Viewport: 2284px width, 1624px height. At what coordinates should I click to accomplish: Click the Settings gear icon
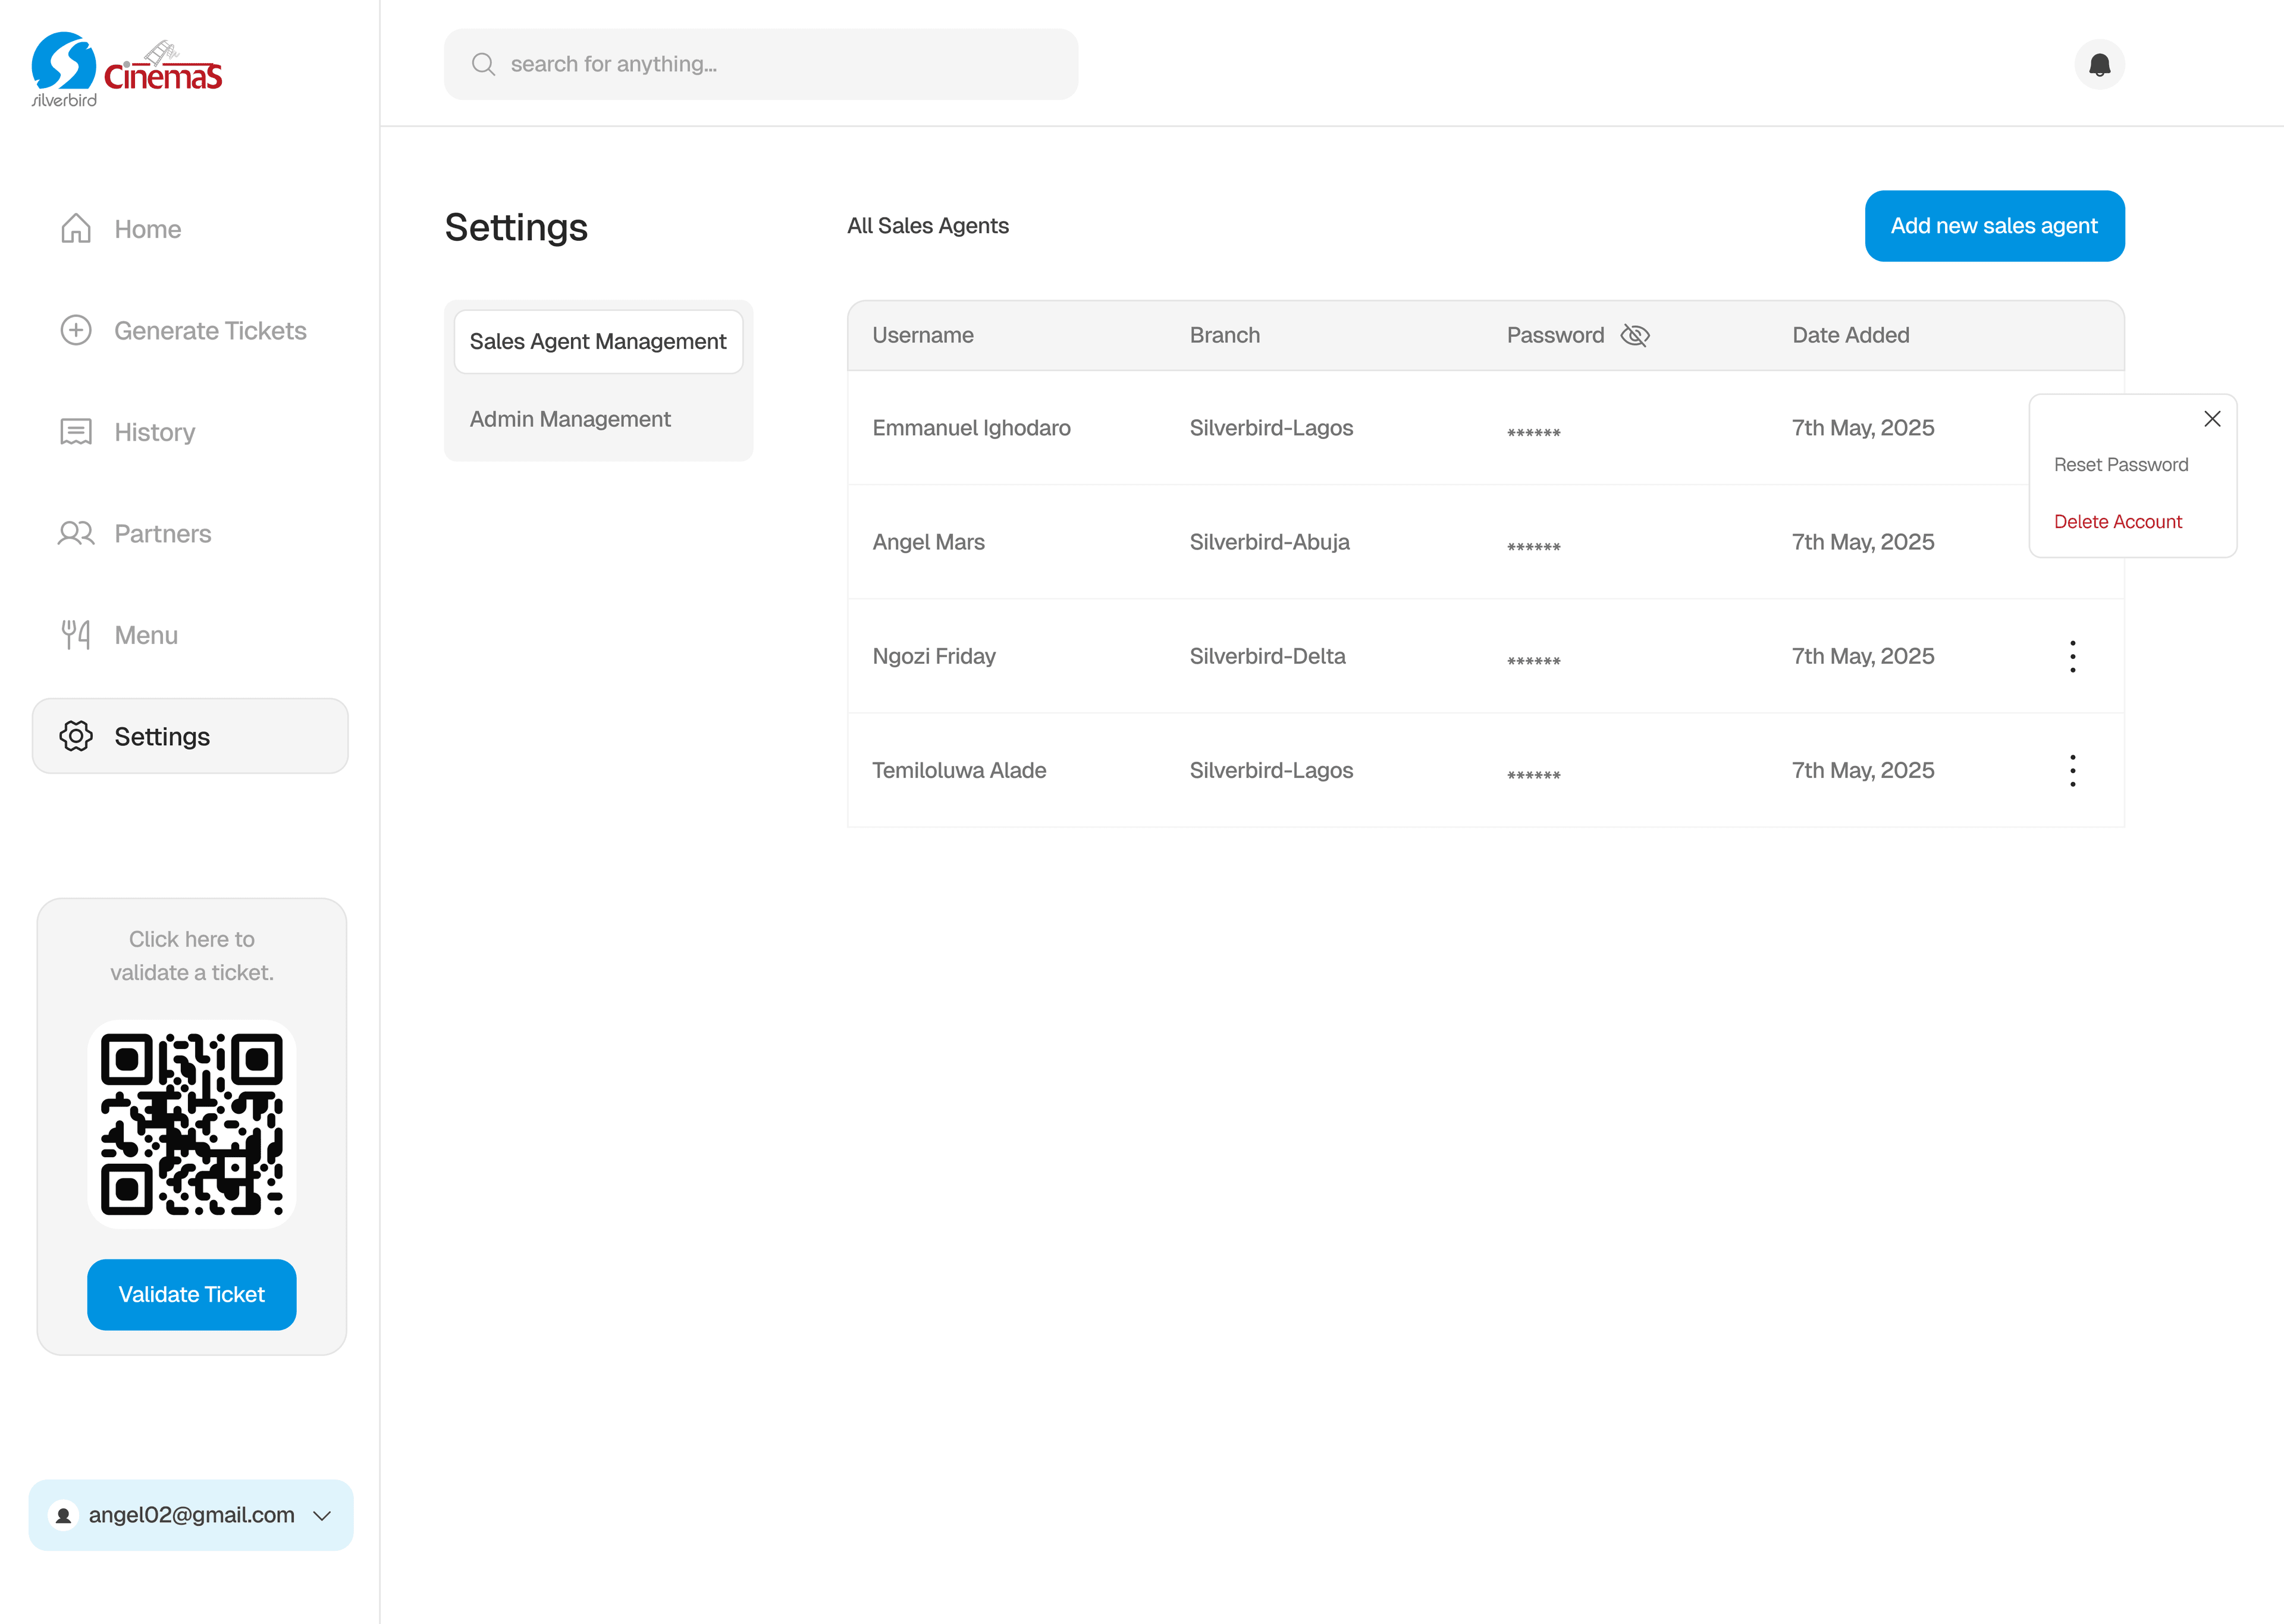point(76,736)
